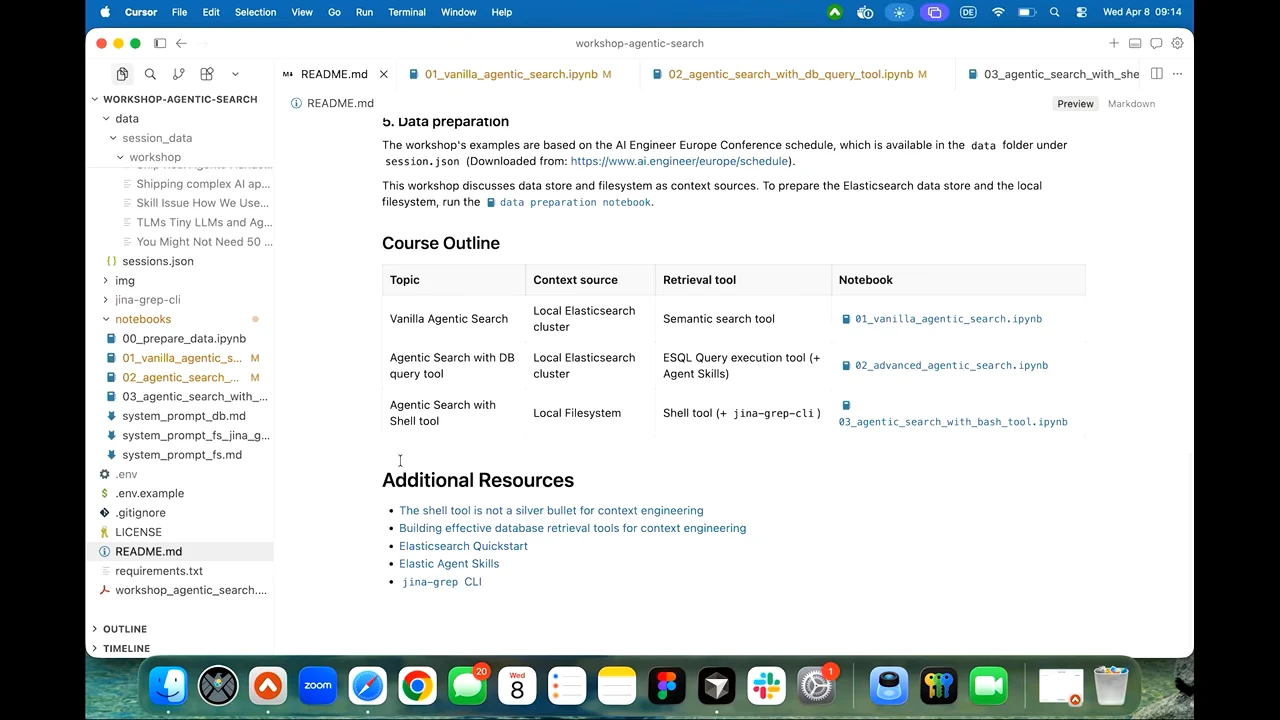Open 'Building effective database retrieval tools' link
This screenshot has width=1280, height=720.
[x=572, y=528]
